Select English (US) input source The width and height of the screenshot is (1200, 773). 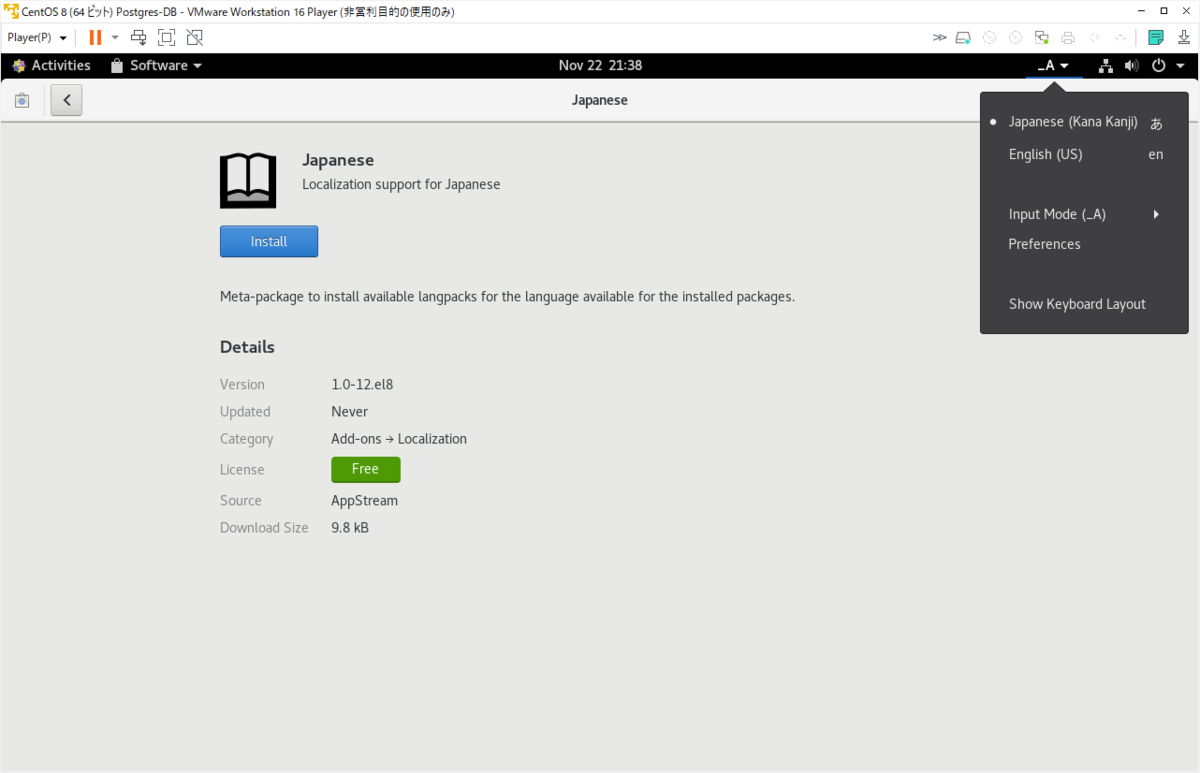[1084, 154]
